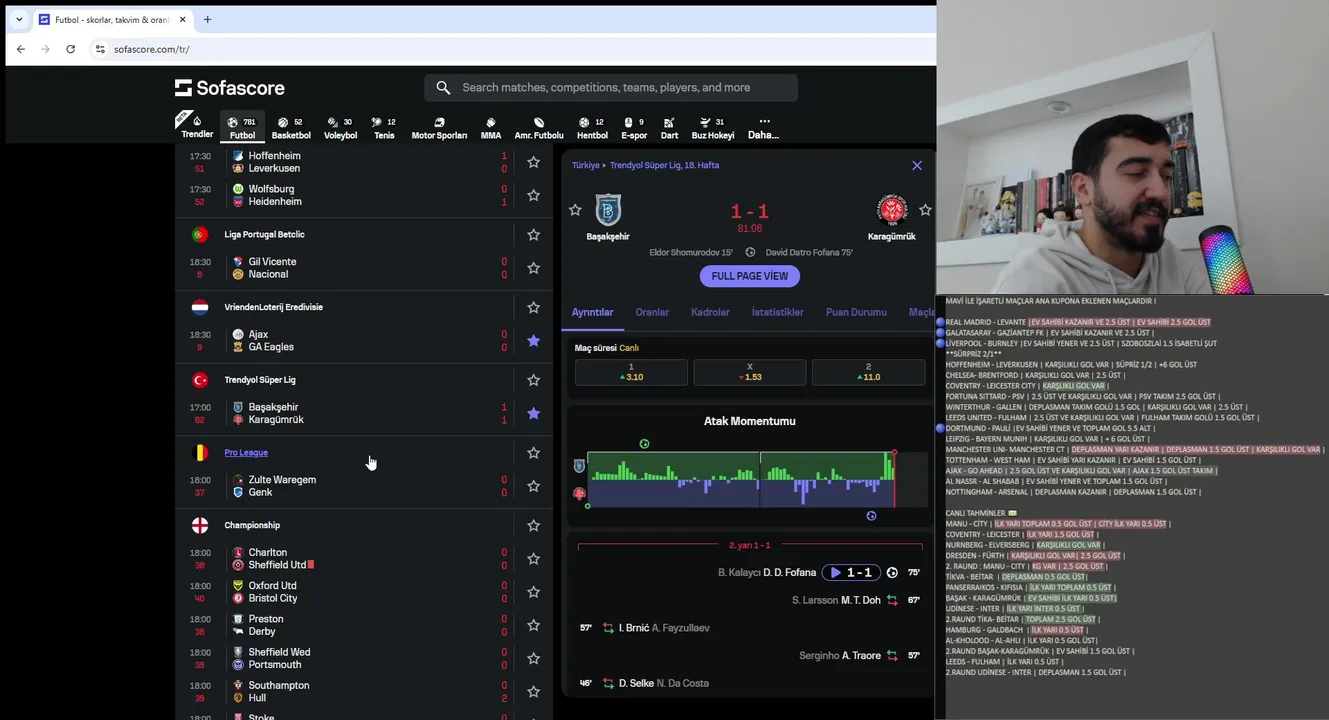Toggle favorite star for Wolfsburg - Heidenheim
Screen dimensions: 1329x720
click(533, 195)
